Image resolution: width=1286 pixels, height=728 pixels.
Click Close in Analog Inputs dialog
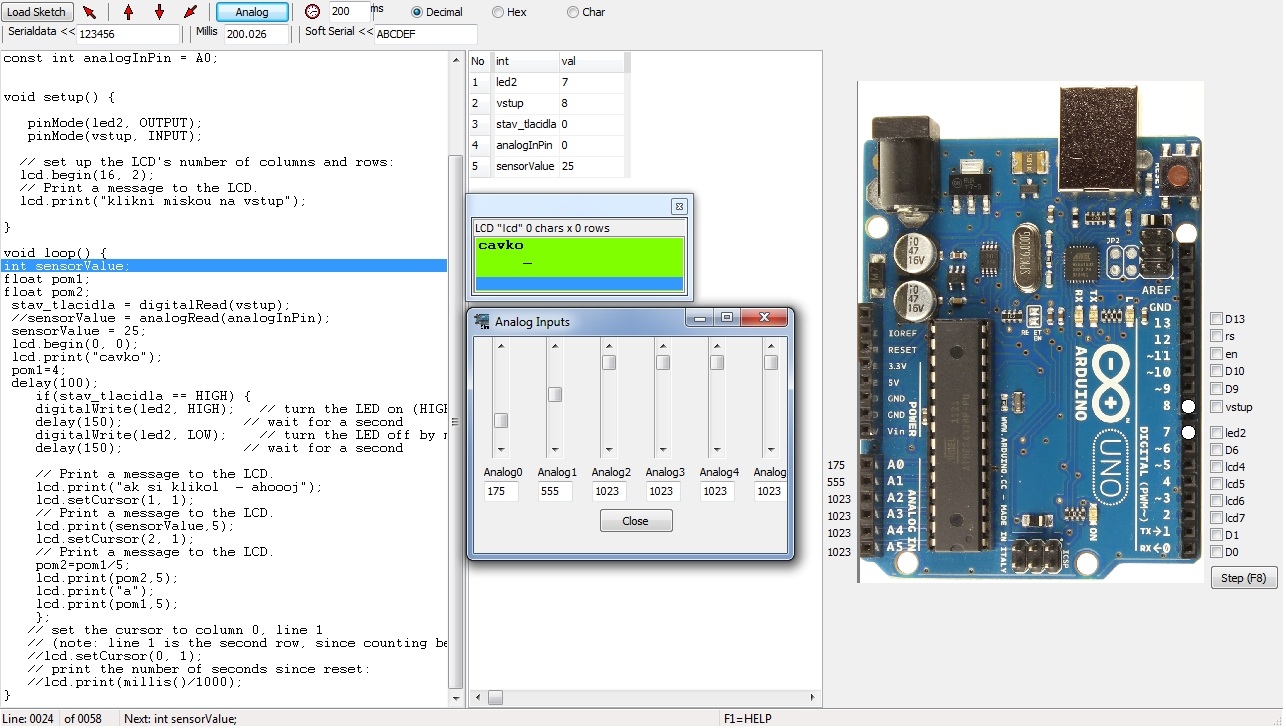tap(636, 521)
